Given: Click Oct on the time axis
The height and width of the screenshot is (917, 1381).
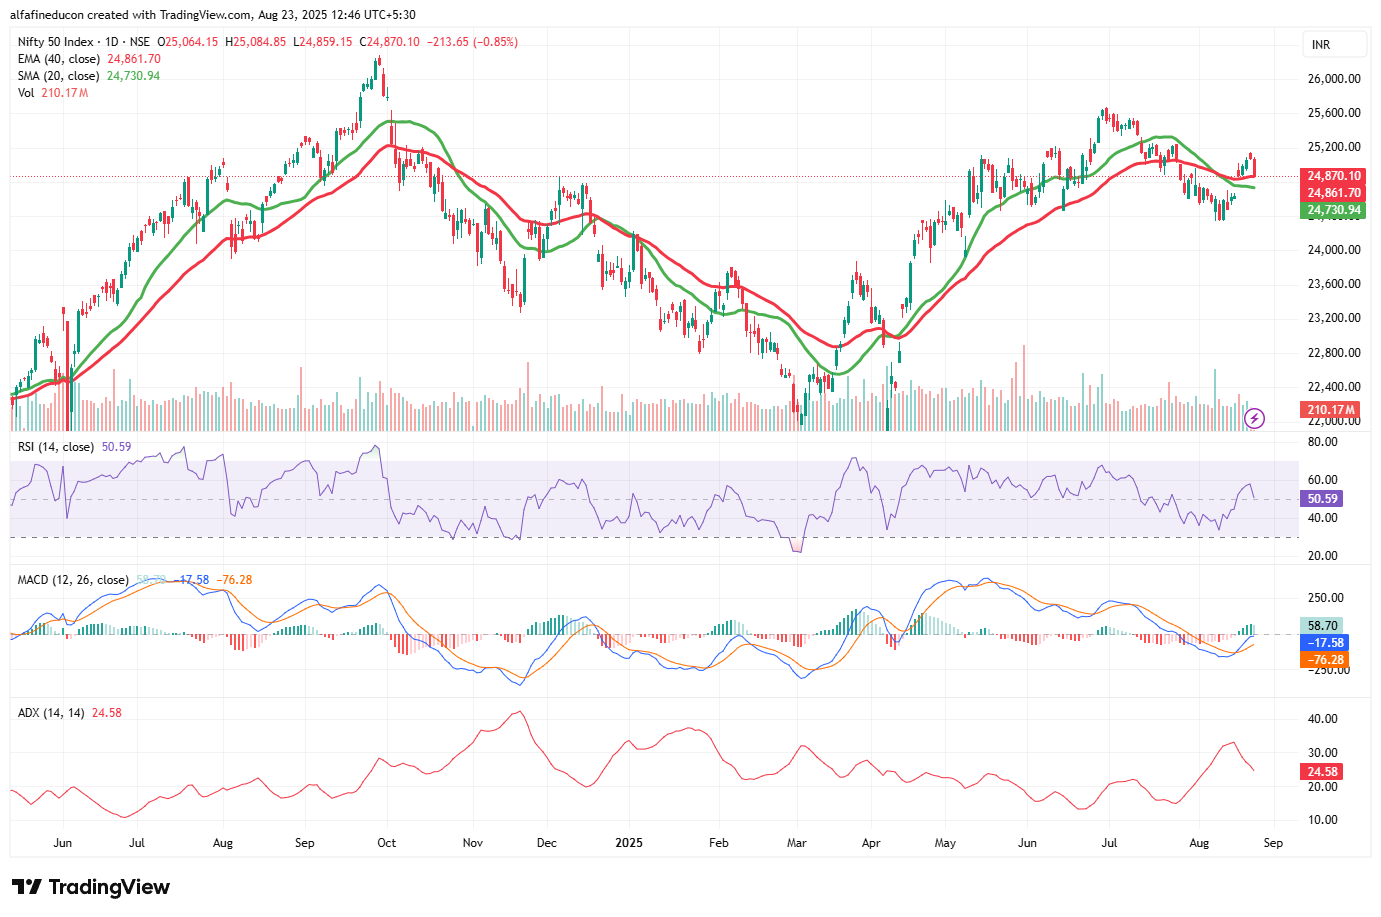Looking at the screenshot, I should pos(386,843).
